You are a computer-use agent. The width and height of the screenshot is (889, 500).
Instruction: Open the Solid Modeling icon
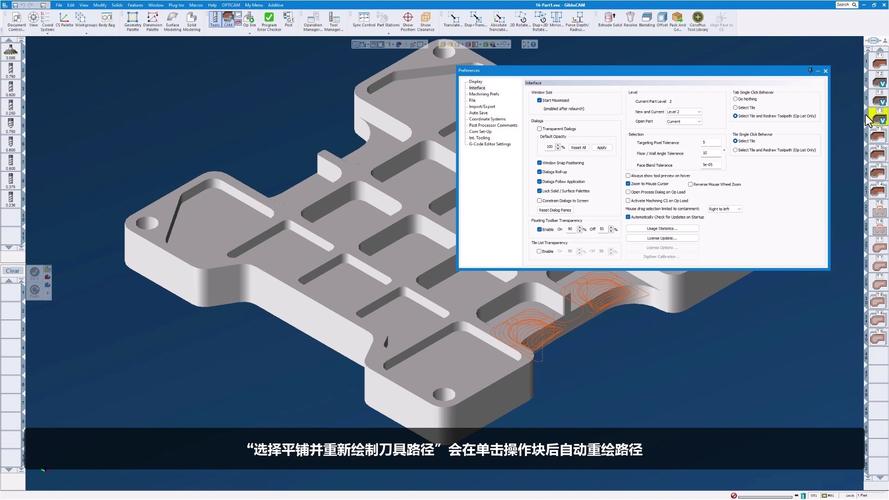[x=192, y=20]
